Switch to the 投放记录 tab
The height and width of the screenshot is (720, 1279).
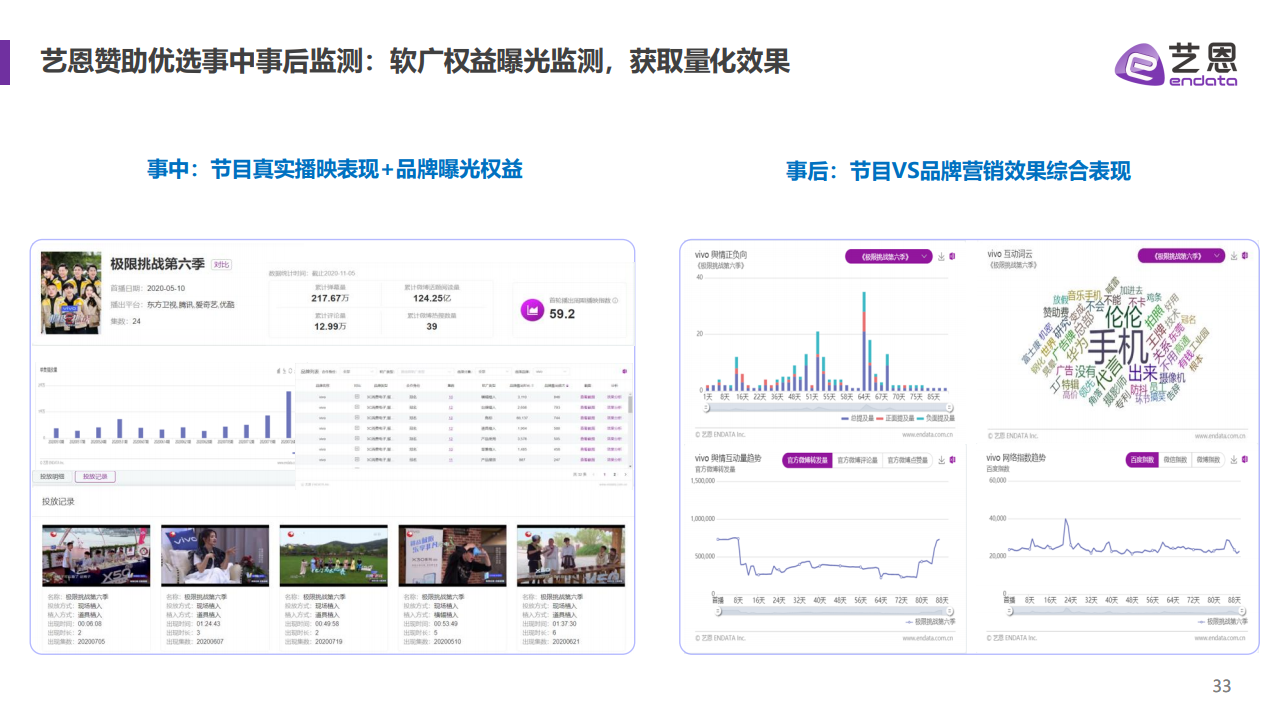click(x=95, y=477)
